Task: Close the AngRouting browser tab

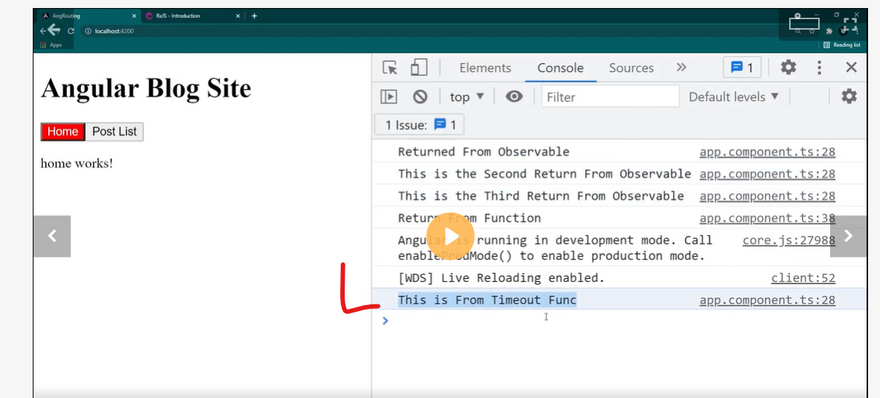Action: pos(134,16)
